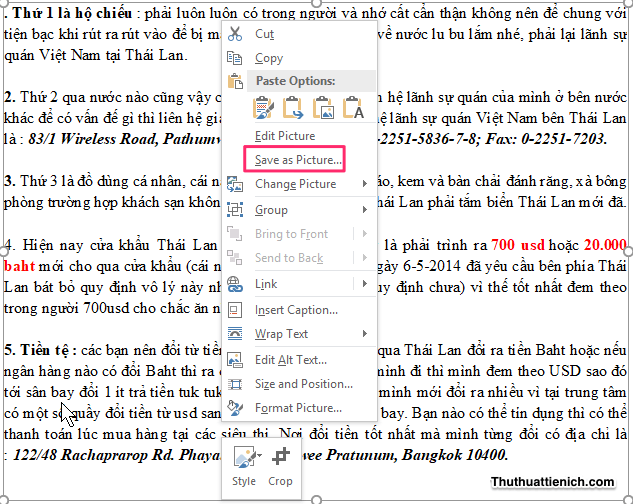633x504 pixels.
Task: Click the Cut scissors icon
Action: coord(235,34)
